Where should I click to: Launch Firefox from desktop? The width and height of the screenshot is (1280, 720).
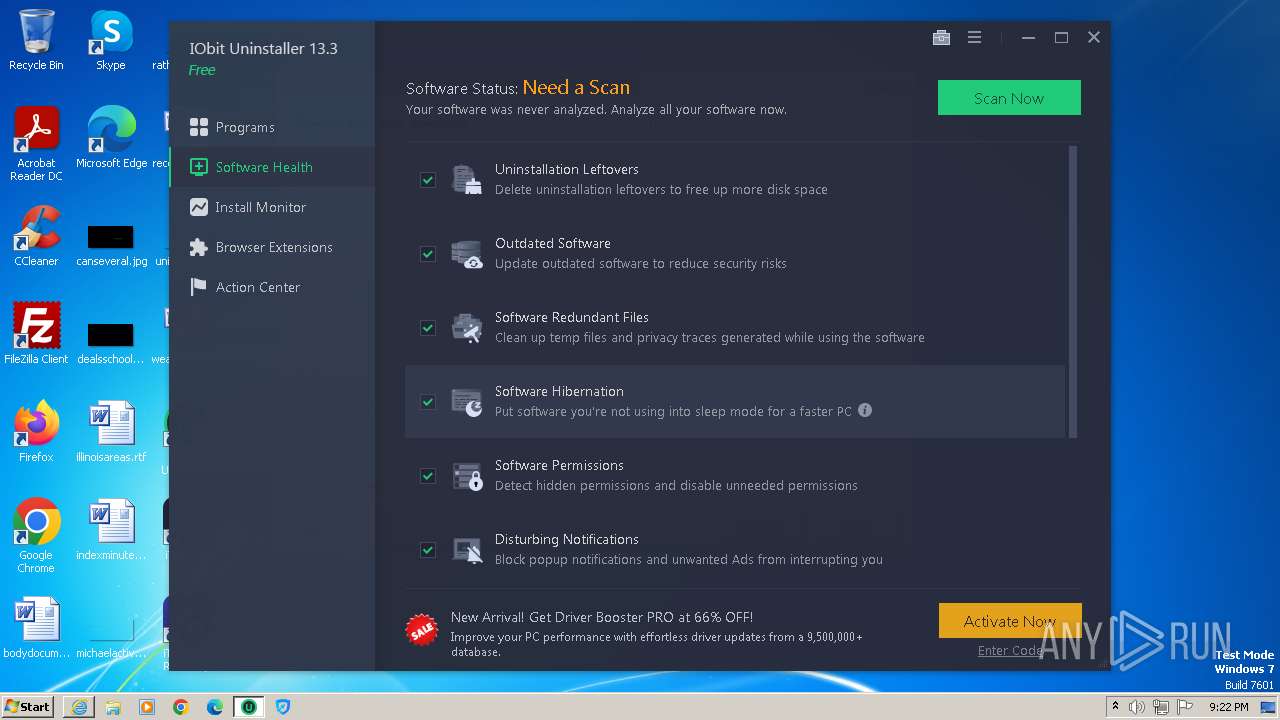coord(36,431)
